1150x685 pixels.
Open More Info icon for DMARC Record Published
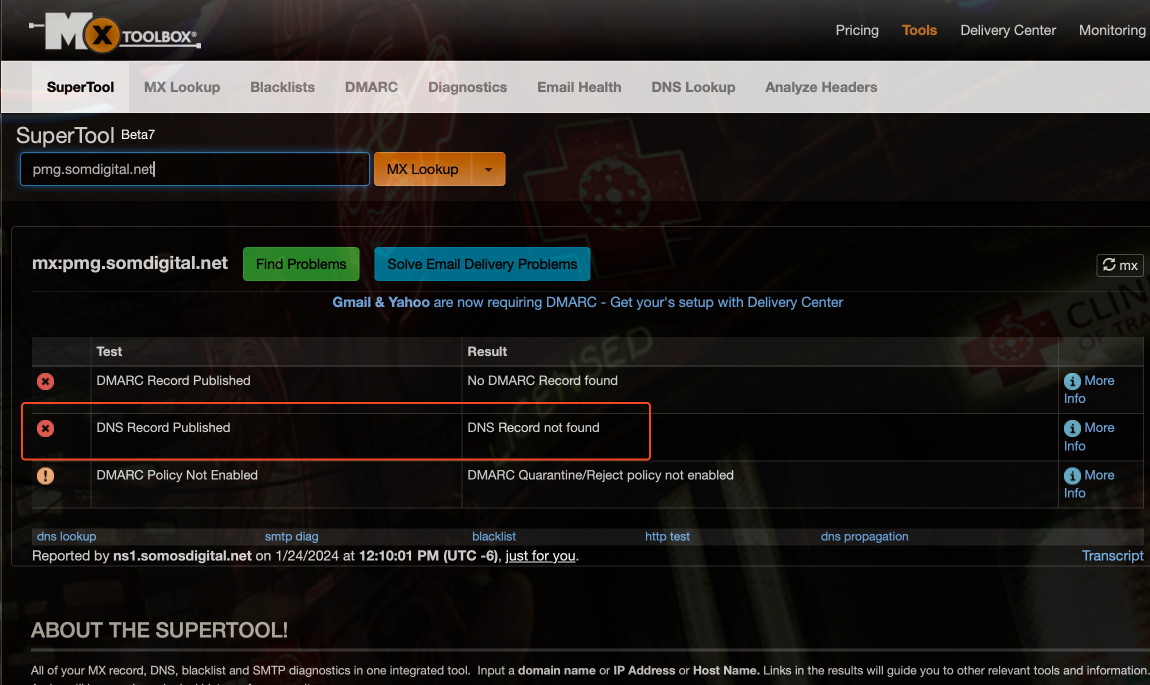pyautogui.click(x=1072, y=381)
